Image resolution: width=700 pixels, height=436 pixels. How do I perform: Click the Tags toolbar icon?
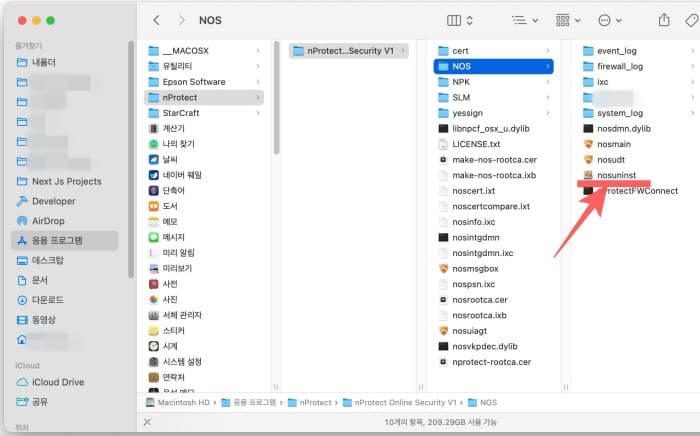[692, 20]
